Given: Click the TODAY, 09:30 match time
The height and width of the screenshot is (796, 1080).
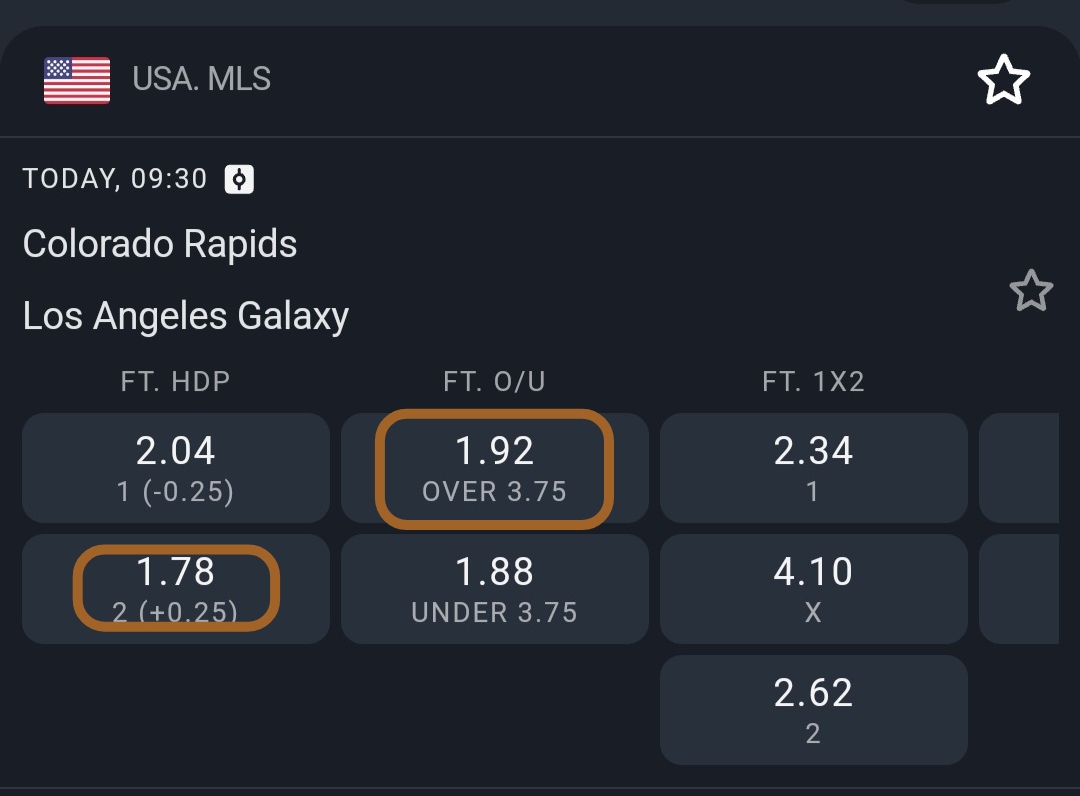Looking at the screenshot, I should point(115,179).
